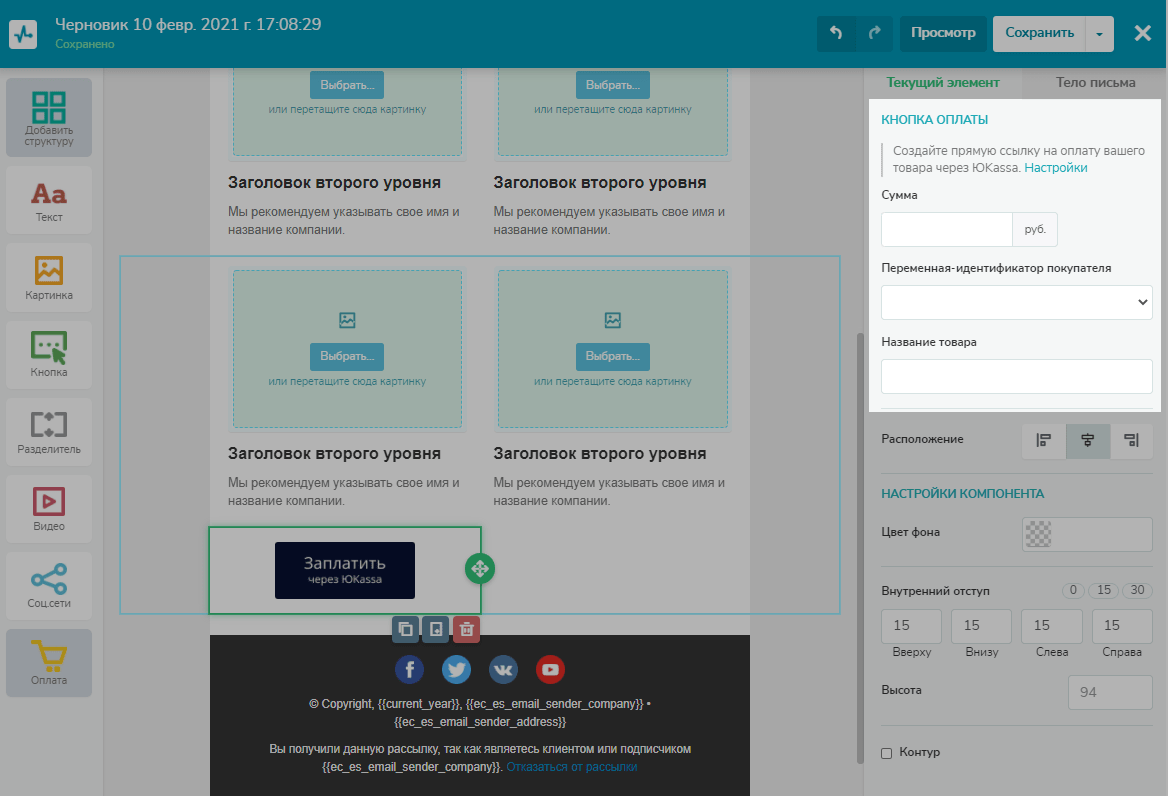Open buyer identifier variable dropdown
1168x796 pixels.
tap(1017, 302)
